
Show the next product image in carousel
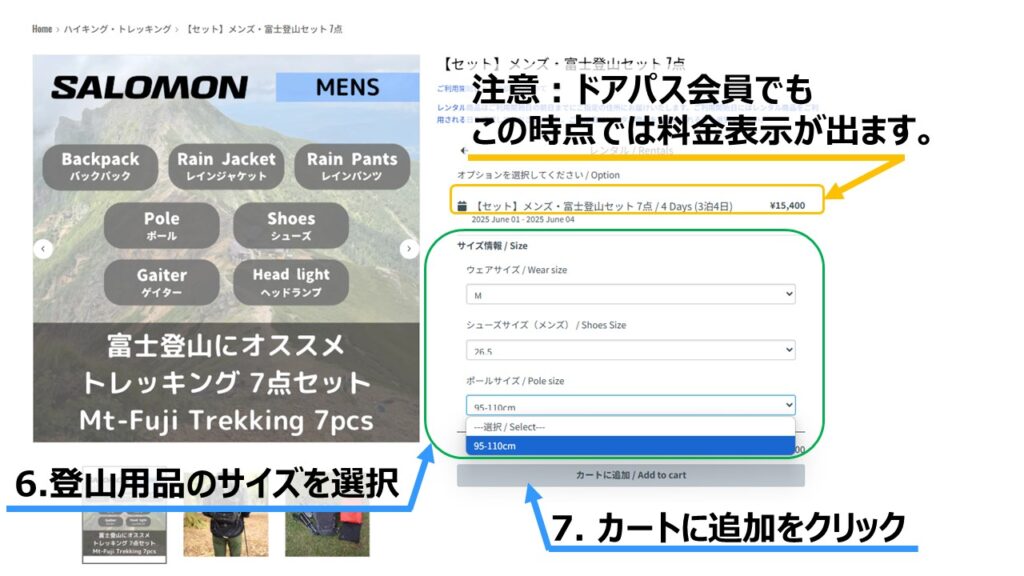(x=409, y=249)
